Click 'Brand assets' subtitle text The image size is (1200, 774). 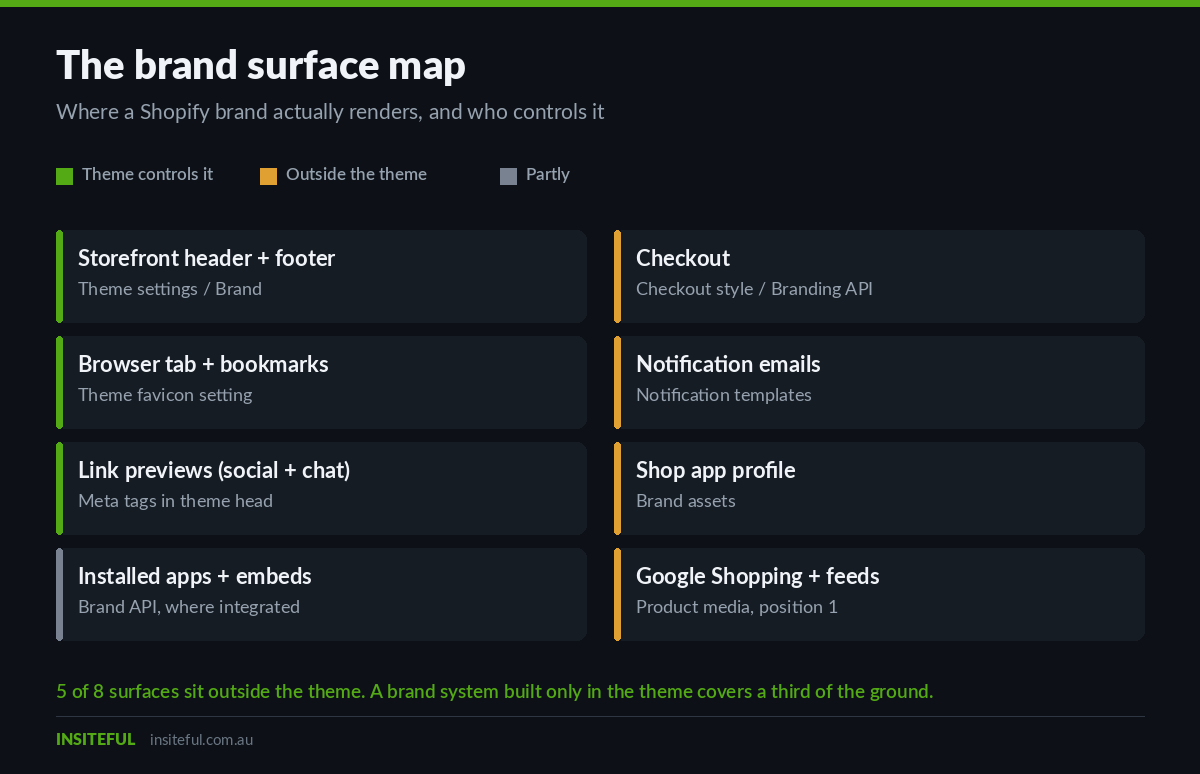686,501
